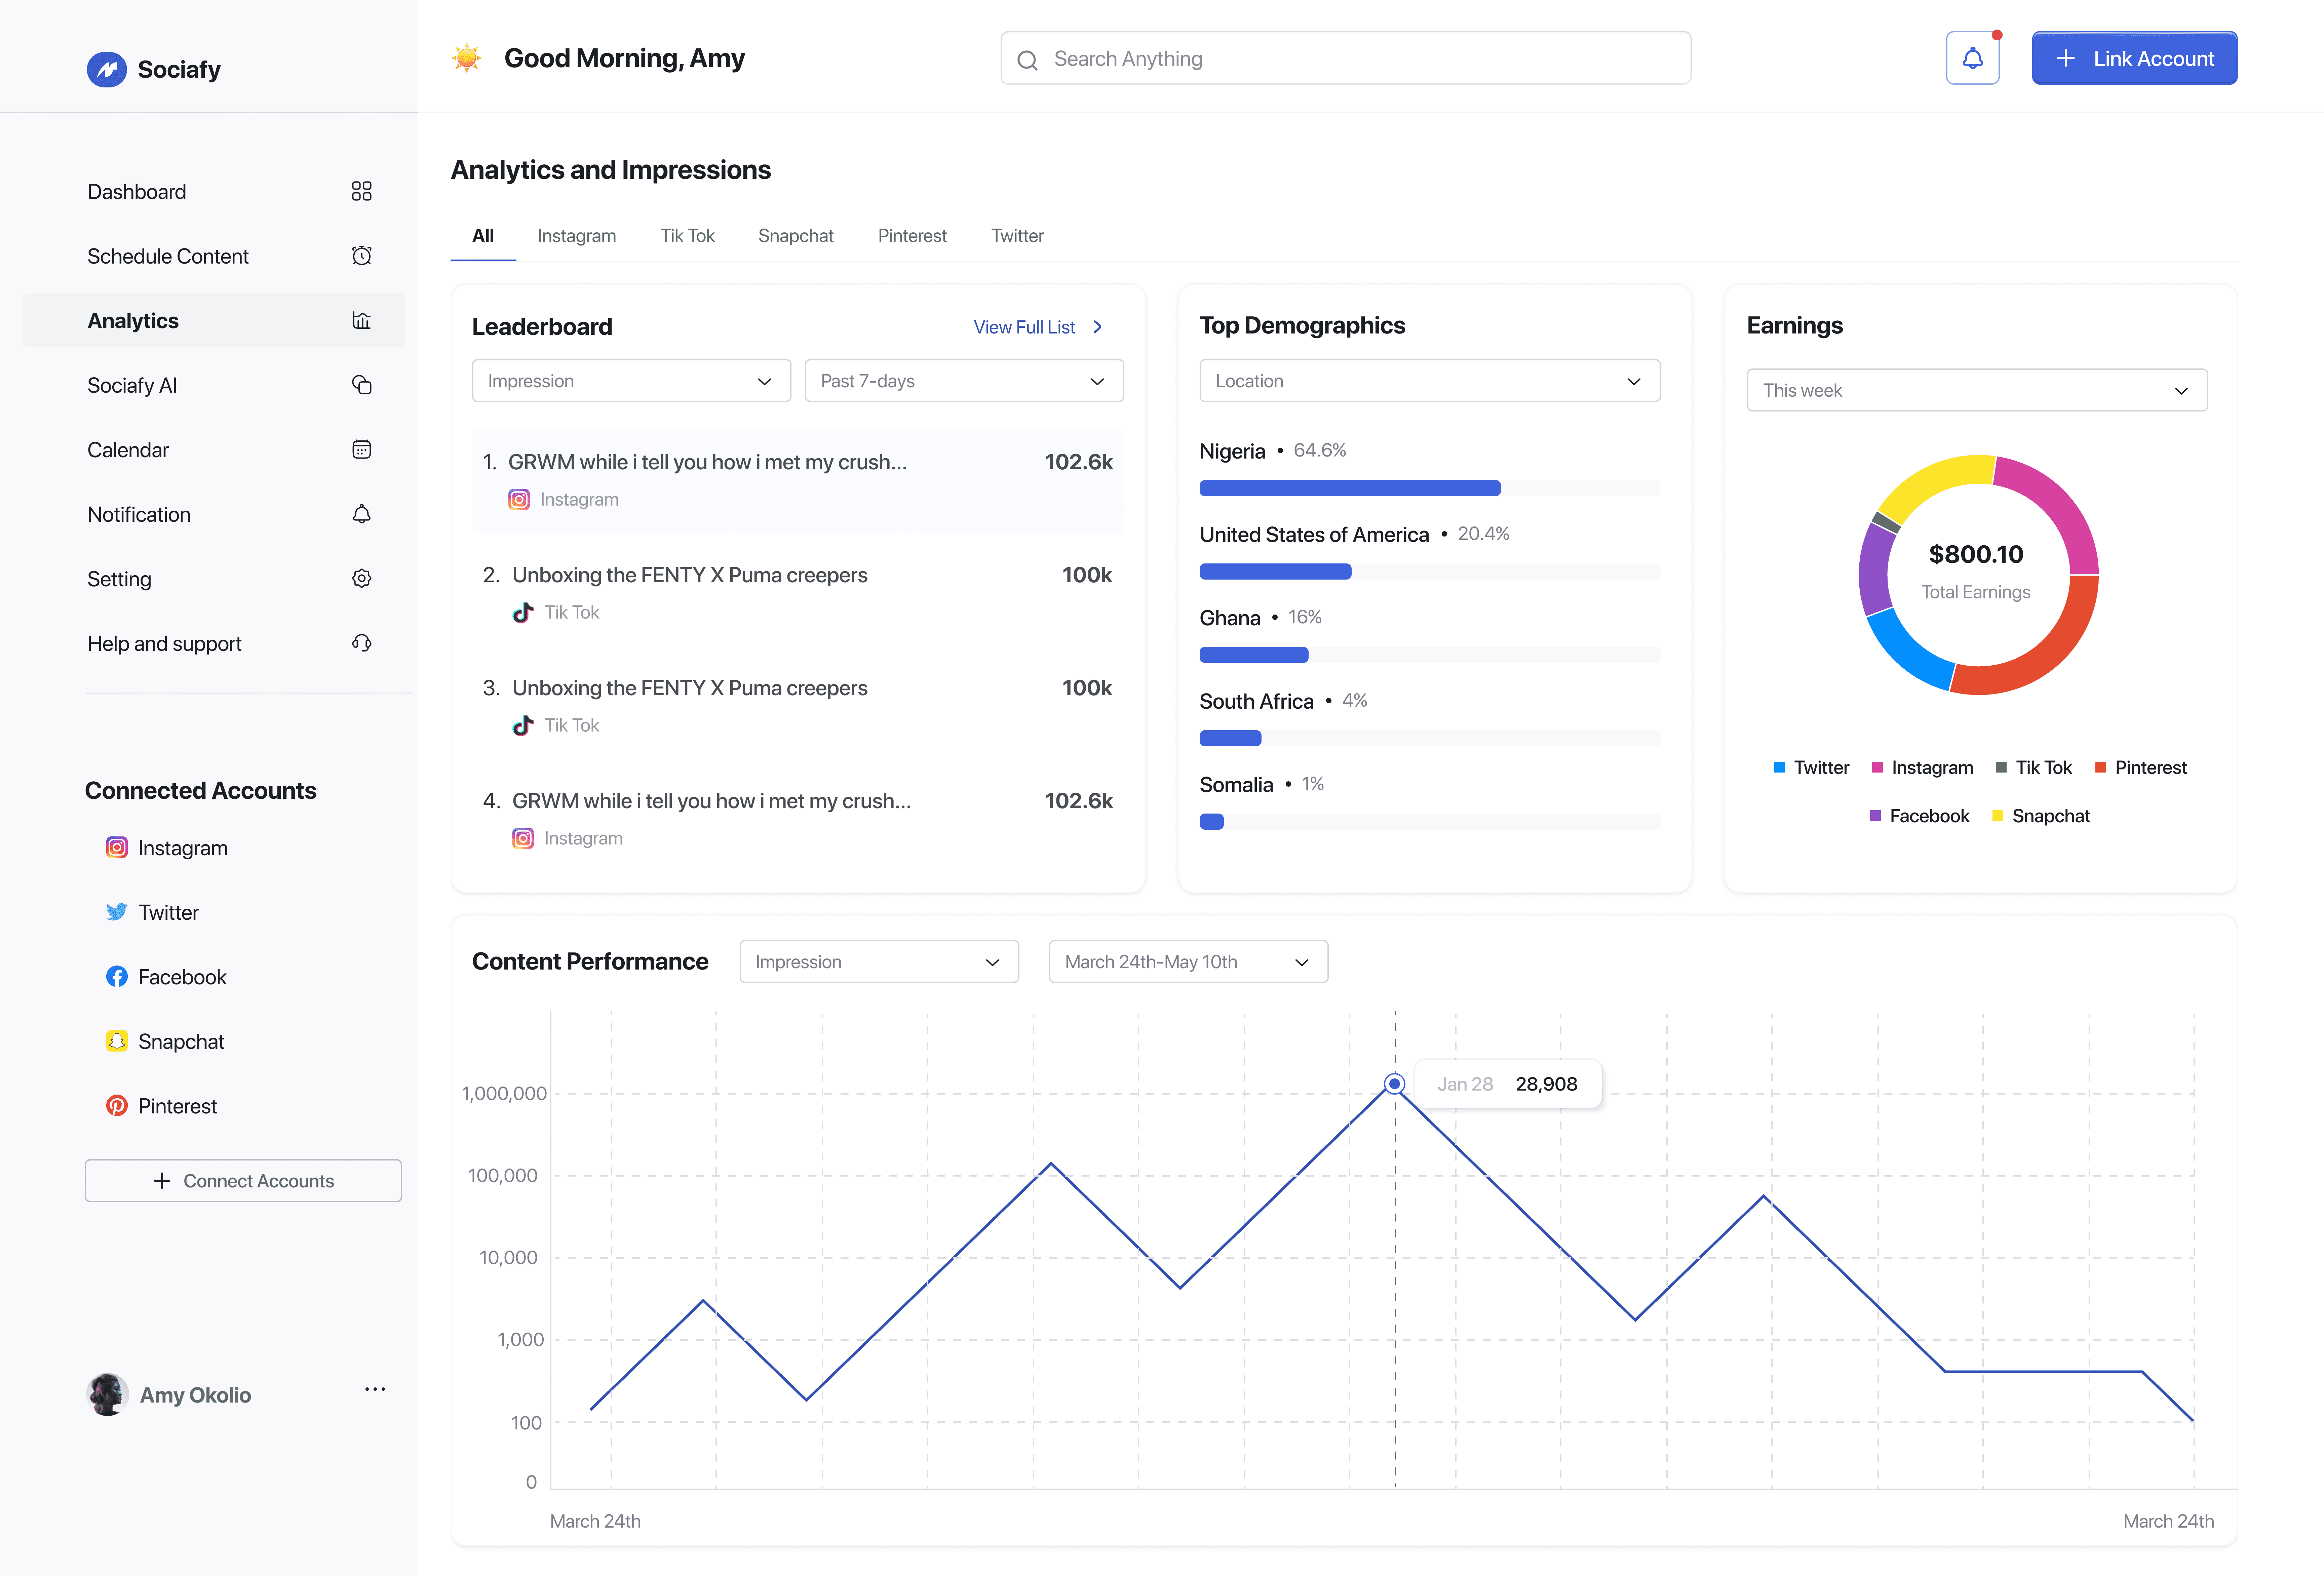
Task: Open the three-dot menu beside Amy Okolio
Action: [375, 1389]
